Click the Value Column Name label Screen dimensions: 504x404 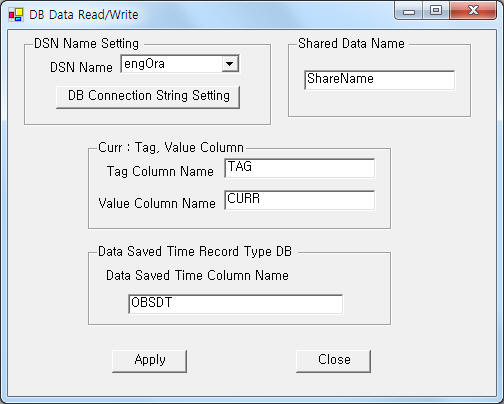[157, 203]
